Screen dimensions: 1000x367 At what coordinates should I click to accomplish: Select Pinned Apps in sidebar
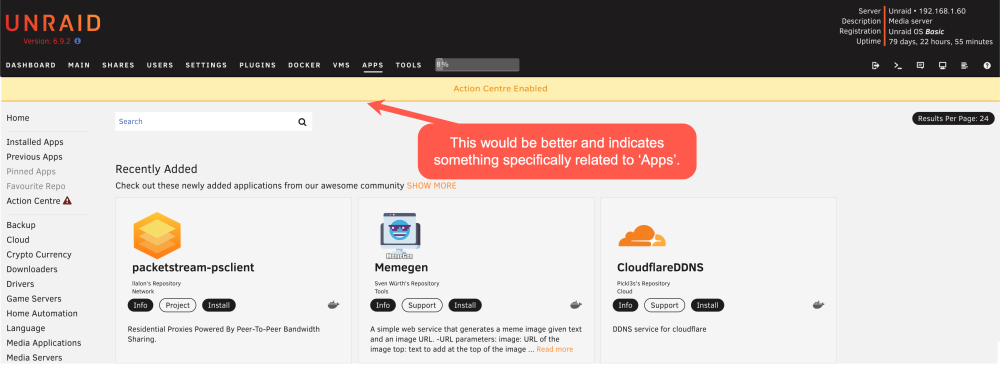tap(31, 172)
